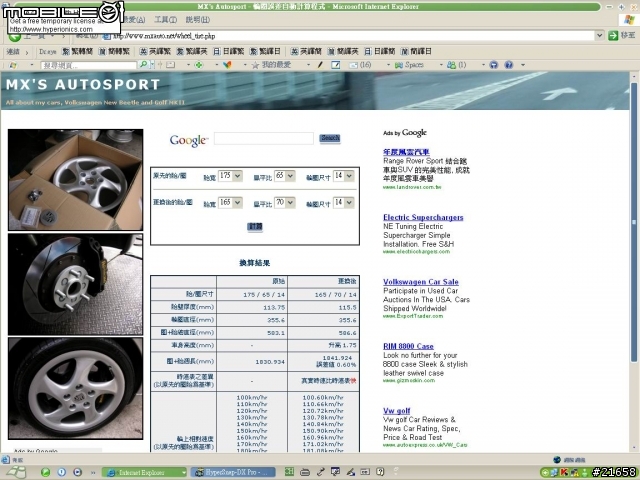Click the form fill icon on MSN toolbar
The width and height of the screenshot is (640, 480).
(336, 65)
